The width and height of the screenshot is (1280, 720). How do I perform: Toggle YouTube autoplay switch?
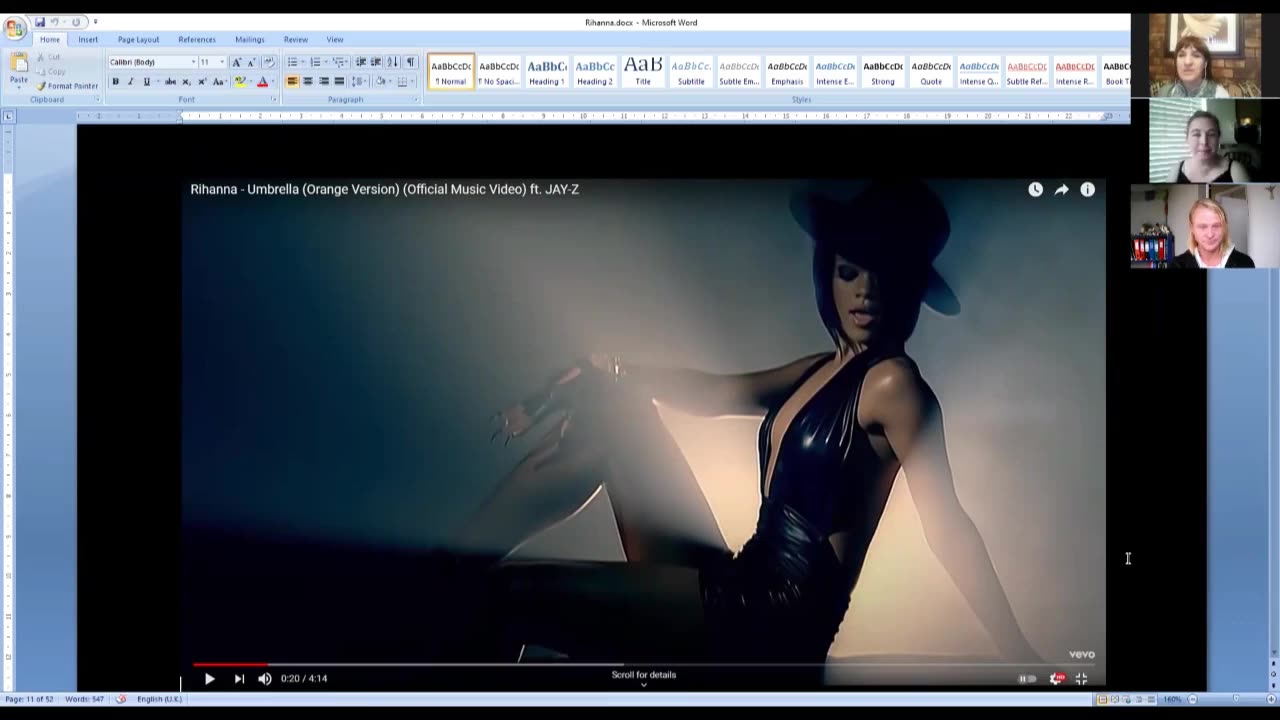(x=1027, y=678)
